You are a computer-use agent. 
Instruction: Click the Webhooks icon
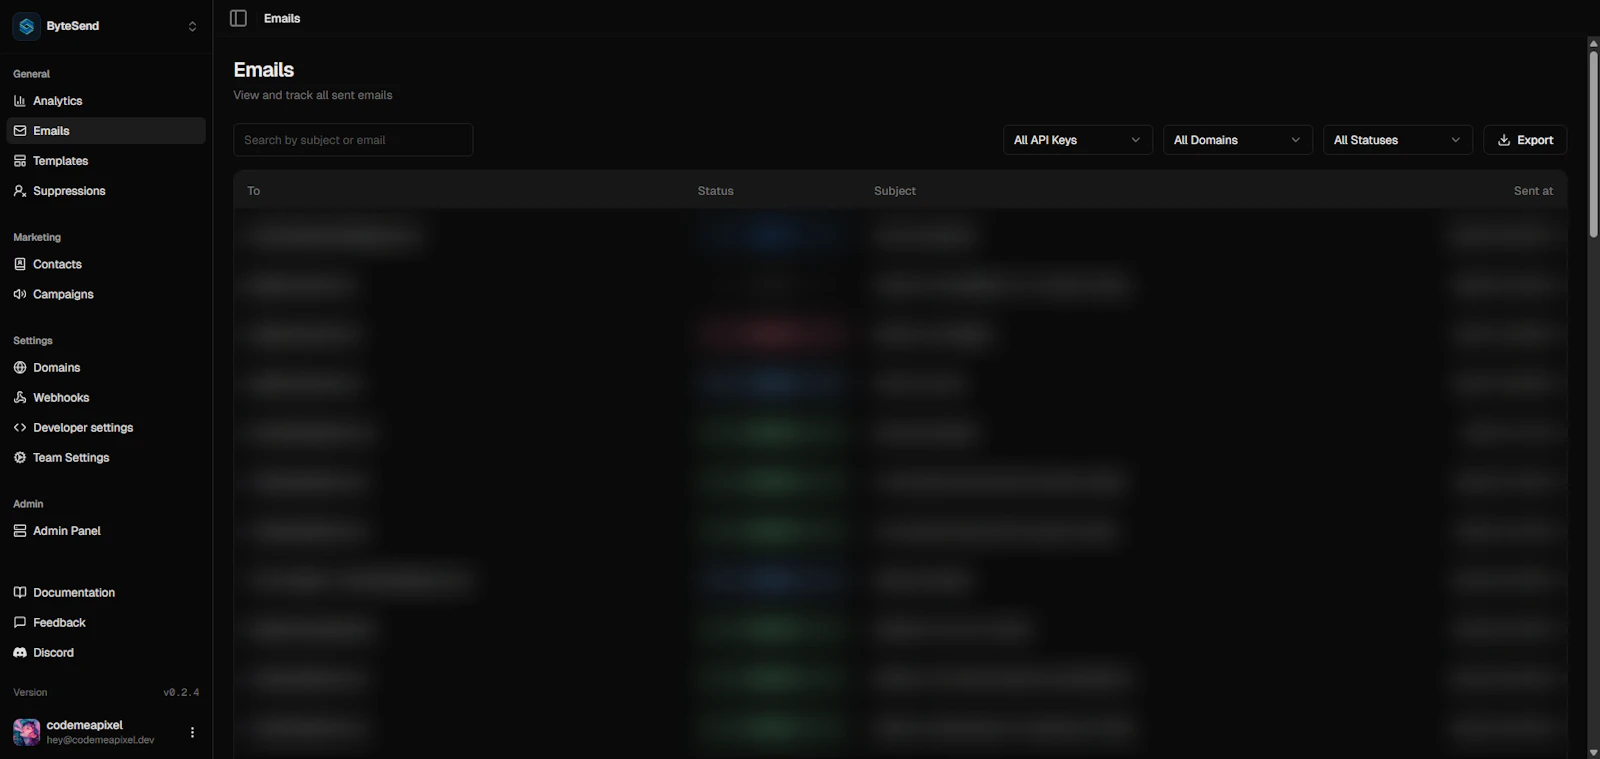point(20,398)
